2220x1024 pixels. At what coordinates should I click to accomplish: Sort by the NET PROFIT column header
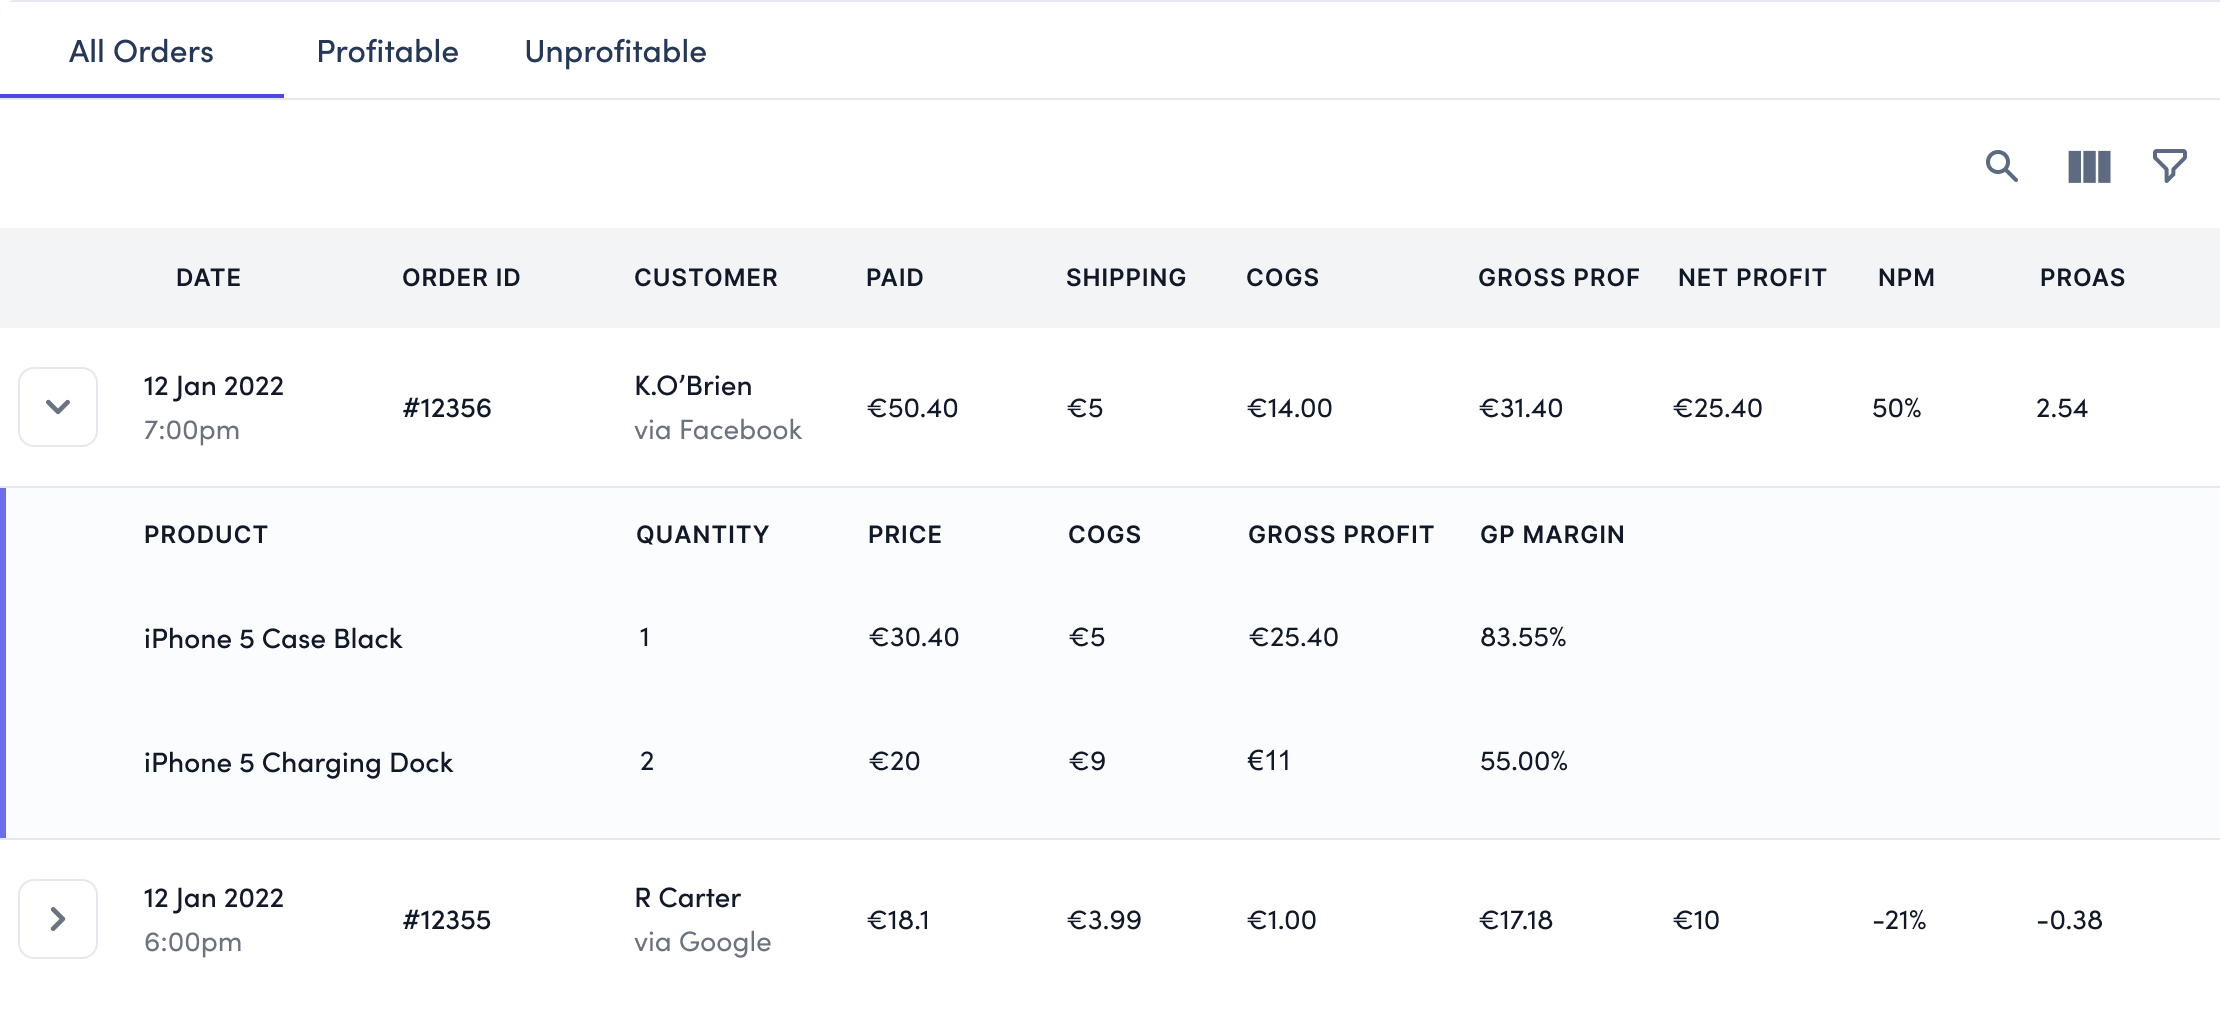[1752, 278]
